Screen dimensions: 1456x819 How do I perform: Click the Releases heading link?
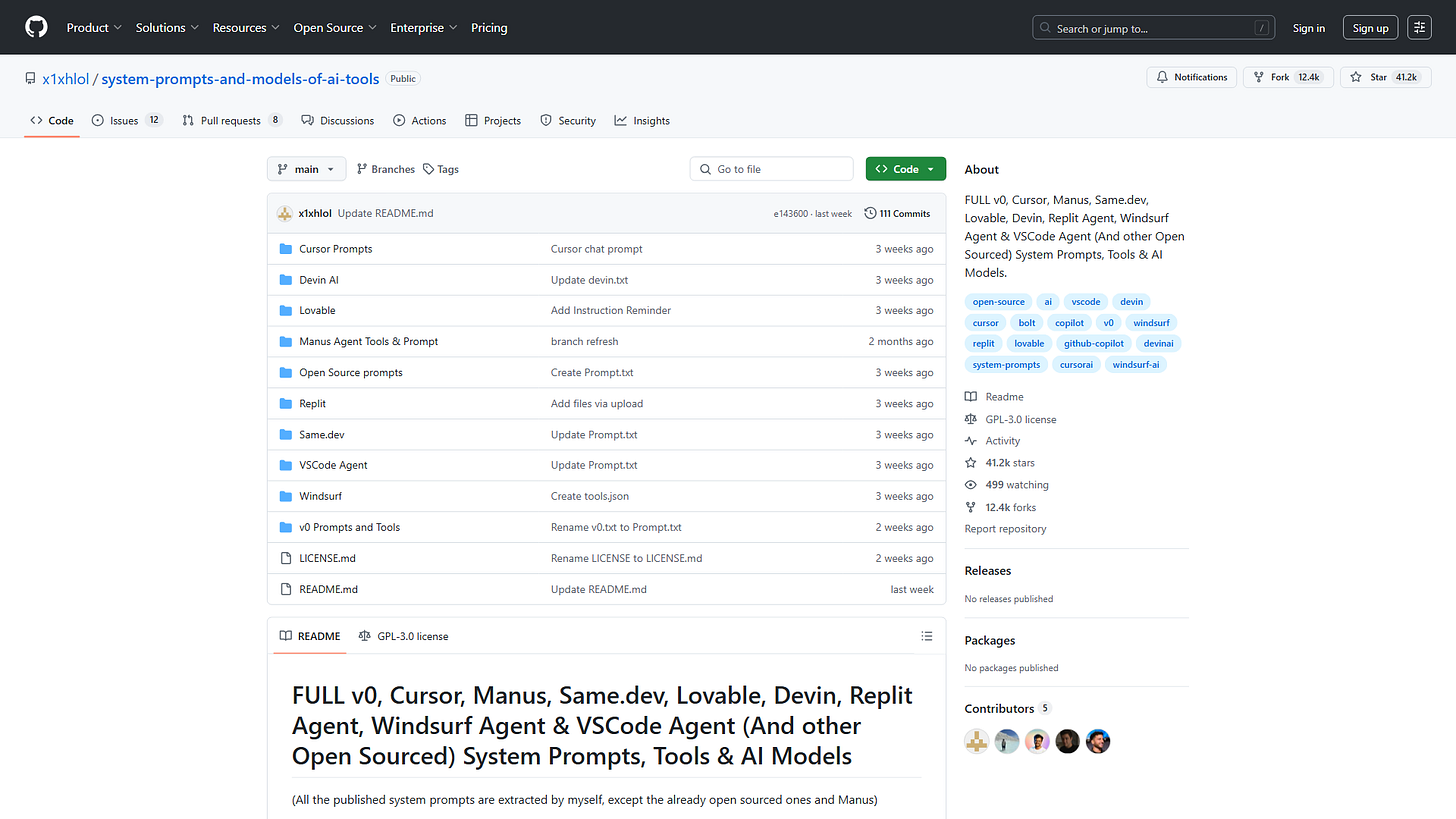tap(987, 571)
